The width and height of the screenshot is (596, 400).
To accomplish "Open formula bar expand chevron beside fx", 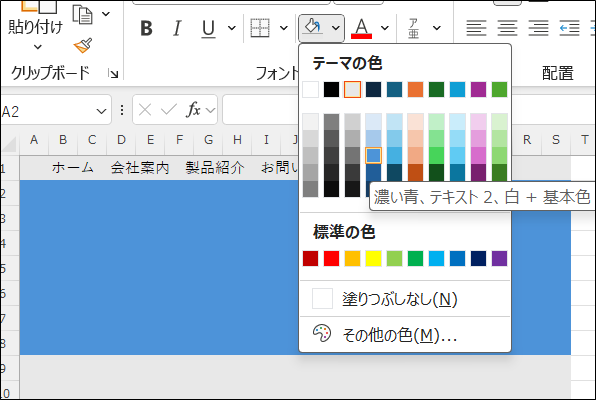I will (x=210, y=111).
